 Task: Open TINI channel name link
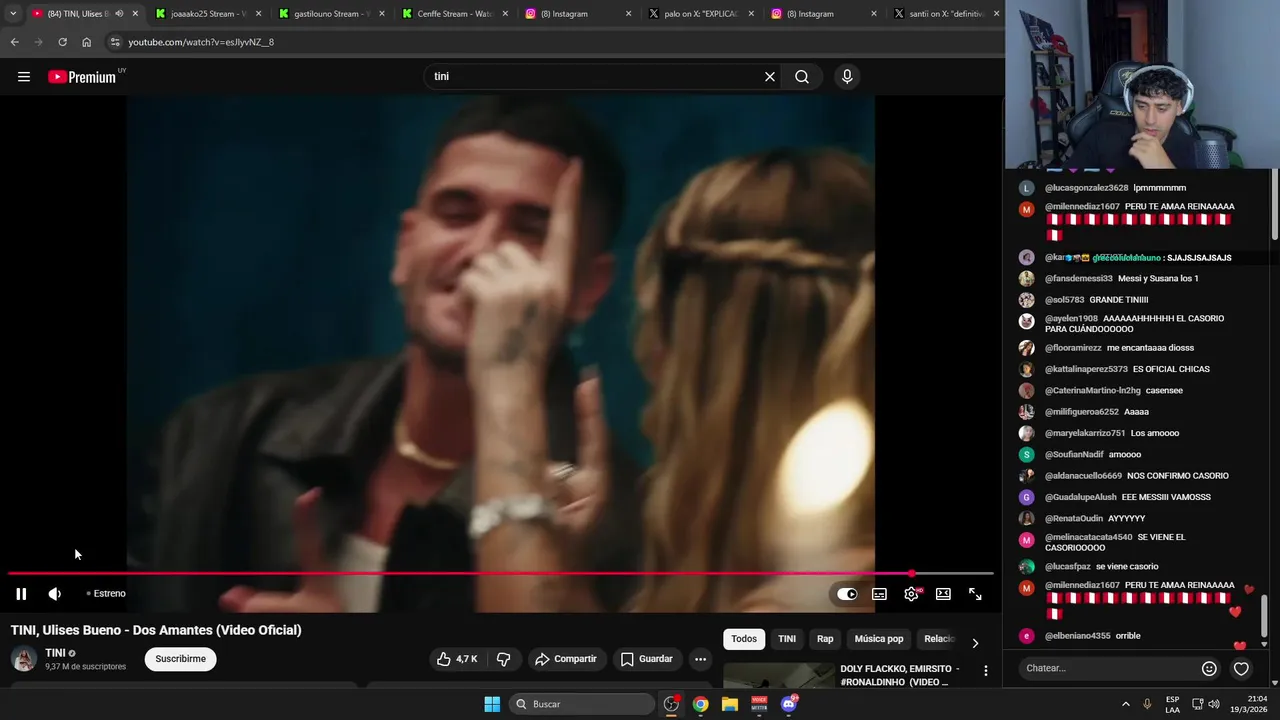point(55,653)
